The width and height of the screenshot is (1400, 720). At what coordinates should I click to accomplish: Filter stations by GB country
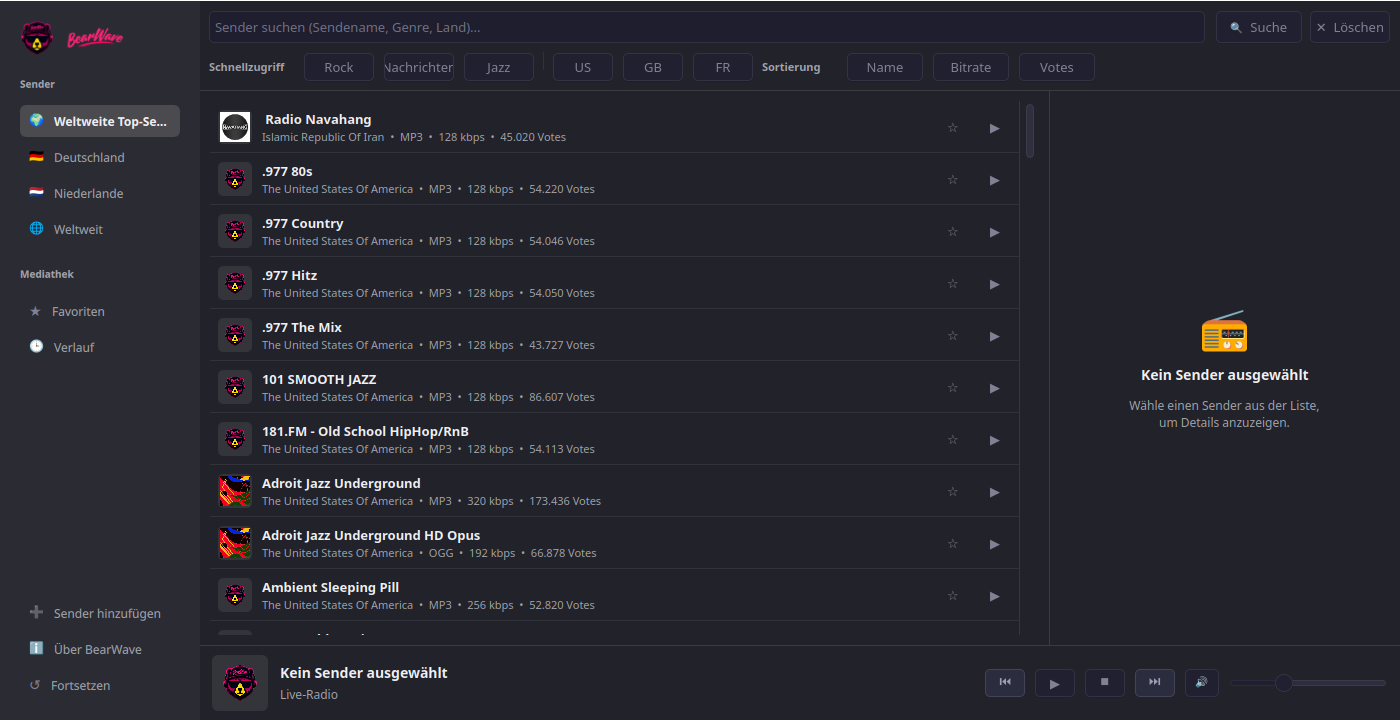[x=653, y=67]
